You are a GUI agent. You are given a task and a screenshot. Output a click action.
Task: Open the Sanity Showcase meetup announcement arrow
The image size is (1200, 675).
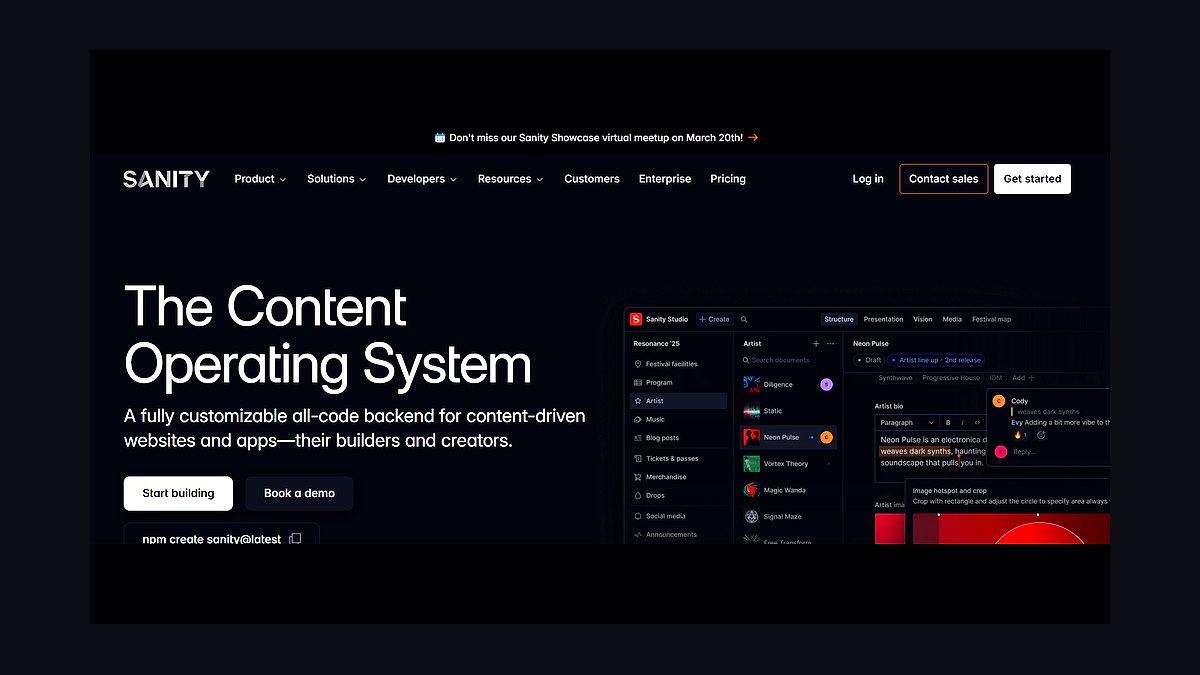[x=753, y=138]
